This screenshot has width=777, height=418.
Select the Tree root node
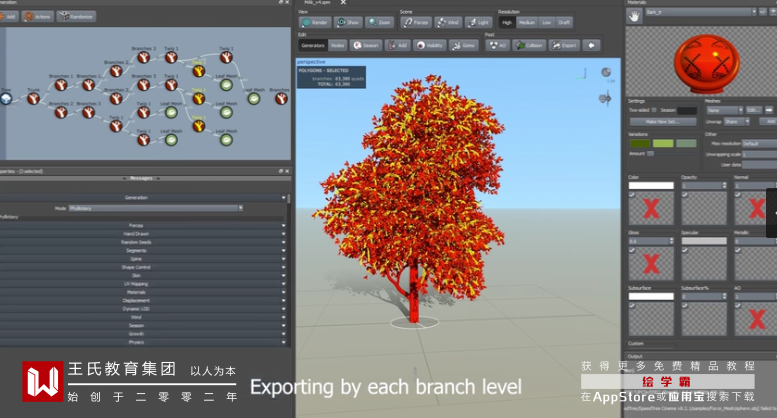(6, 99)
